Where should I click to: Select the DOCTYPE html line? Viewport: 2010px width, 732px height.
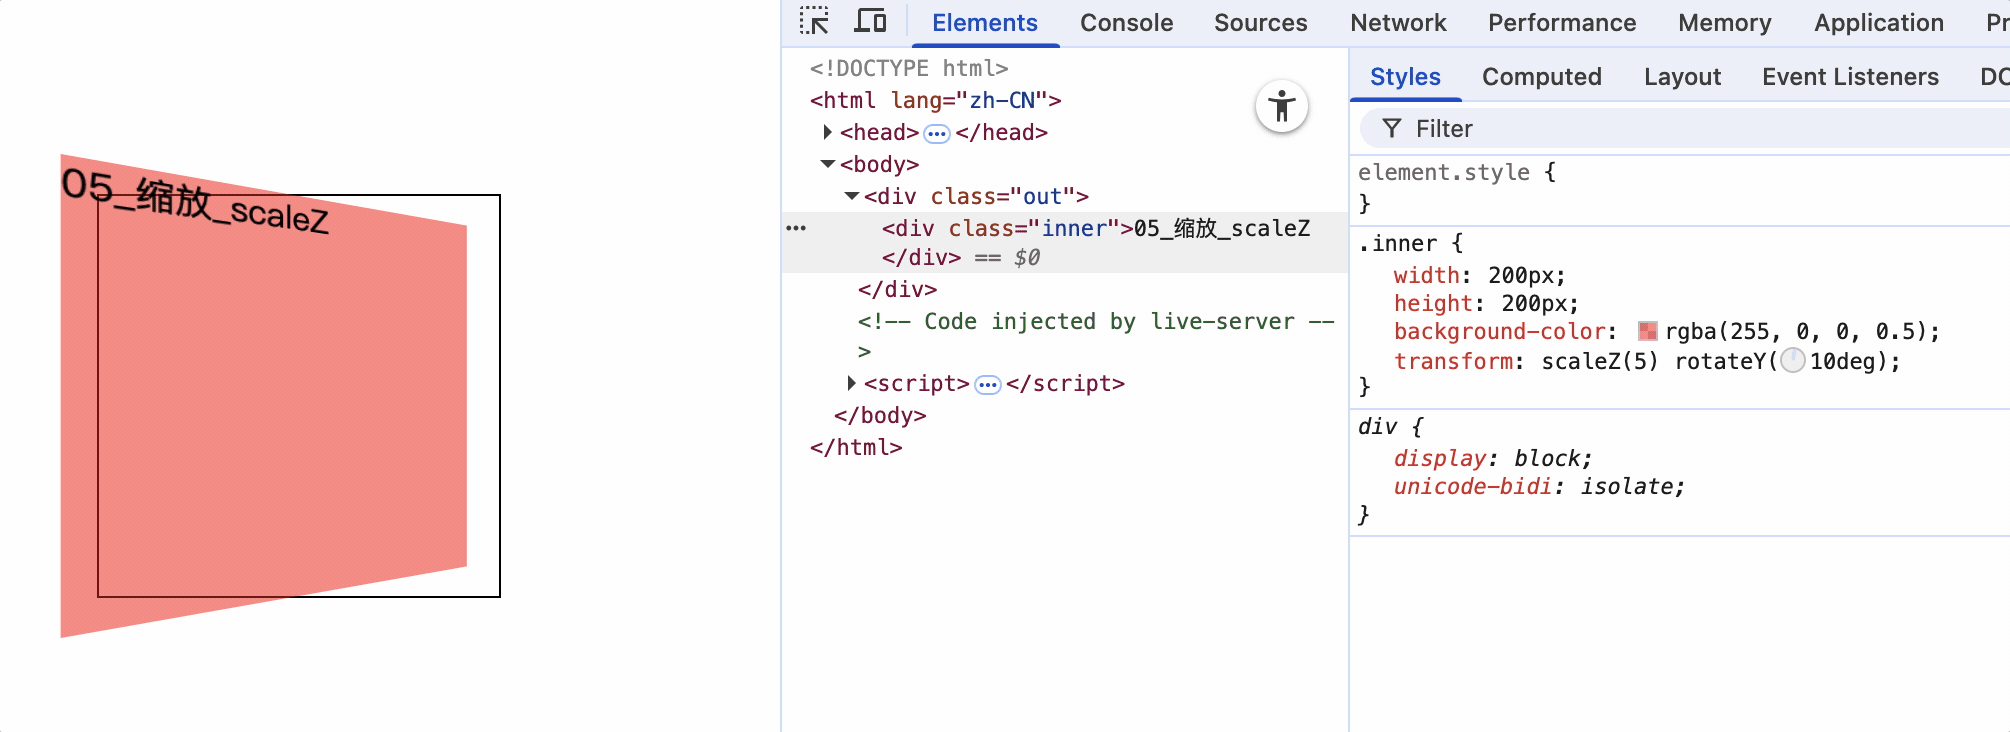pos(909,68)
